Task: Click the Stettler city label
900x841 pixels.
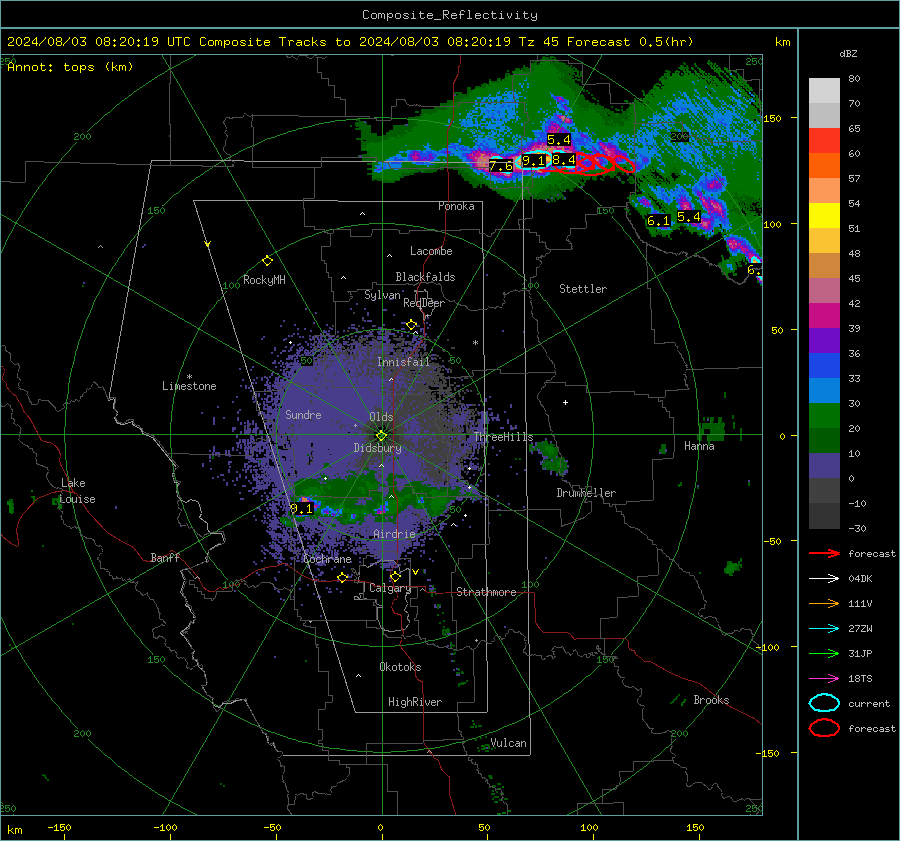Action: pos(583,289)
